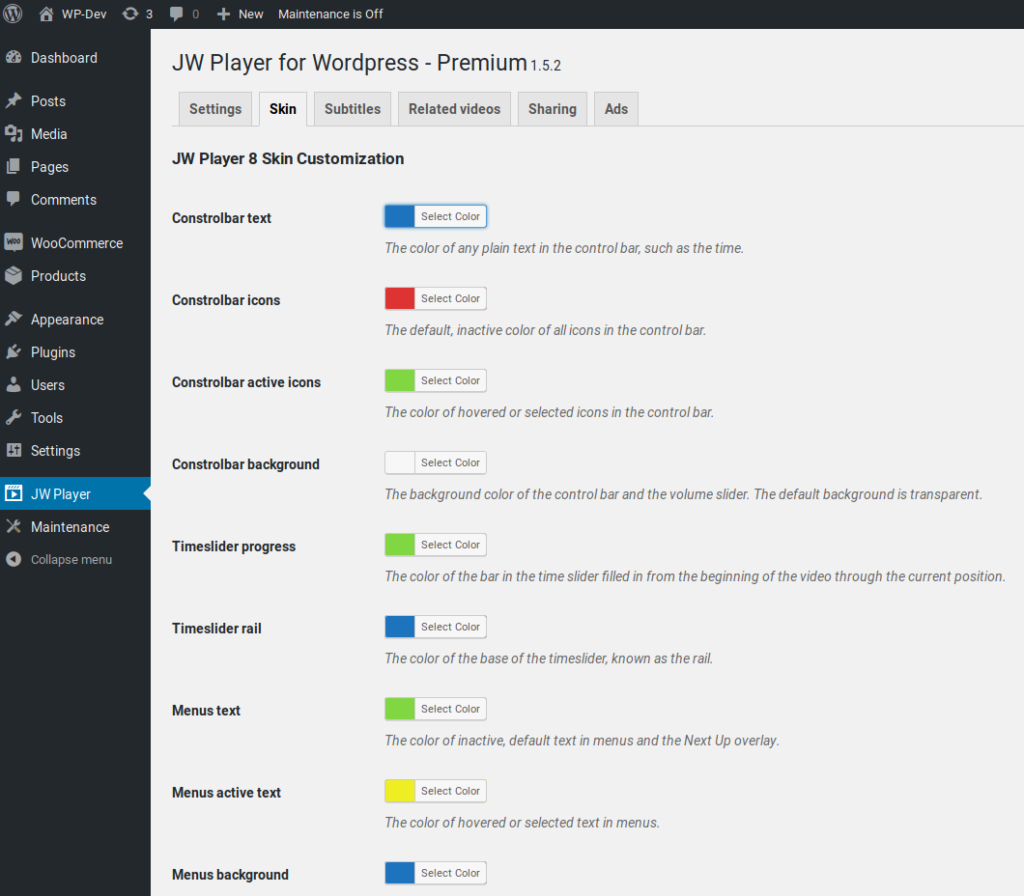Click the Comments icon in sidebar
This screenshot has width=1024, height=896.
tap(14, 199)
